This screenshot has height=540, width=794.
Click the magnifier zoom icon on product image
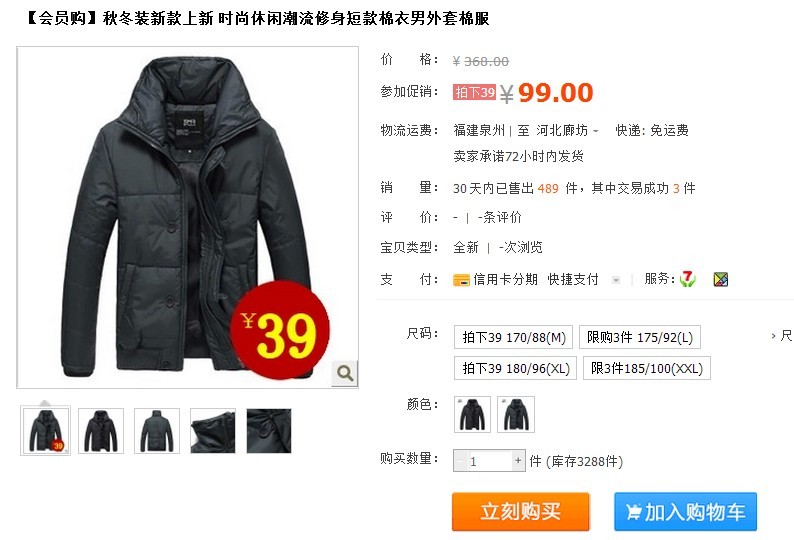[345, 374]
